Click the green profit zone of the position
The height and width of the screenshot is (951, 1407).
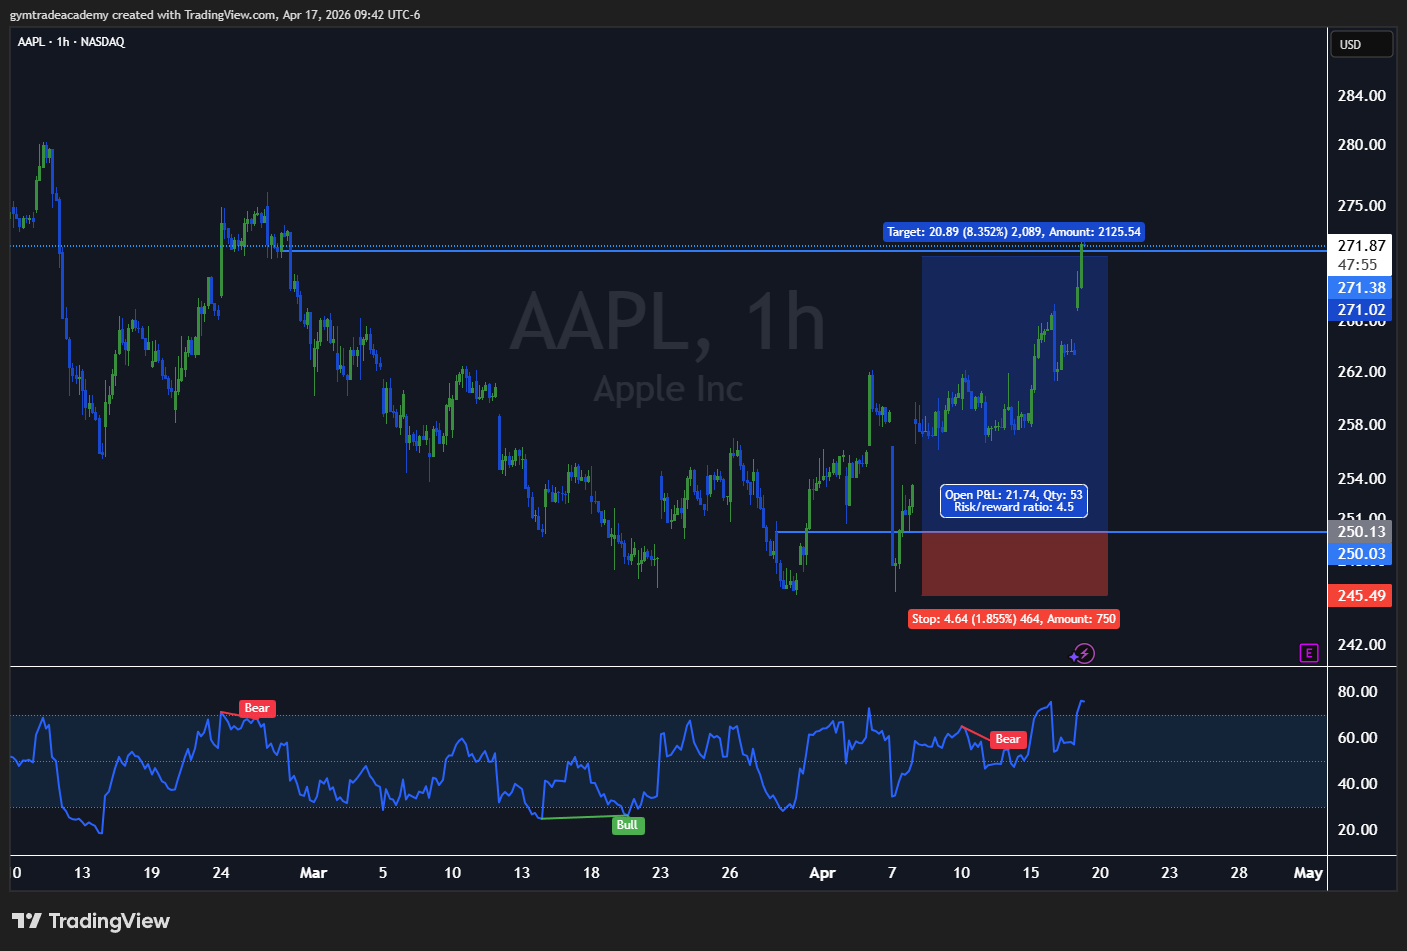(1014, 394)
